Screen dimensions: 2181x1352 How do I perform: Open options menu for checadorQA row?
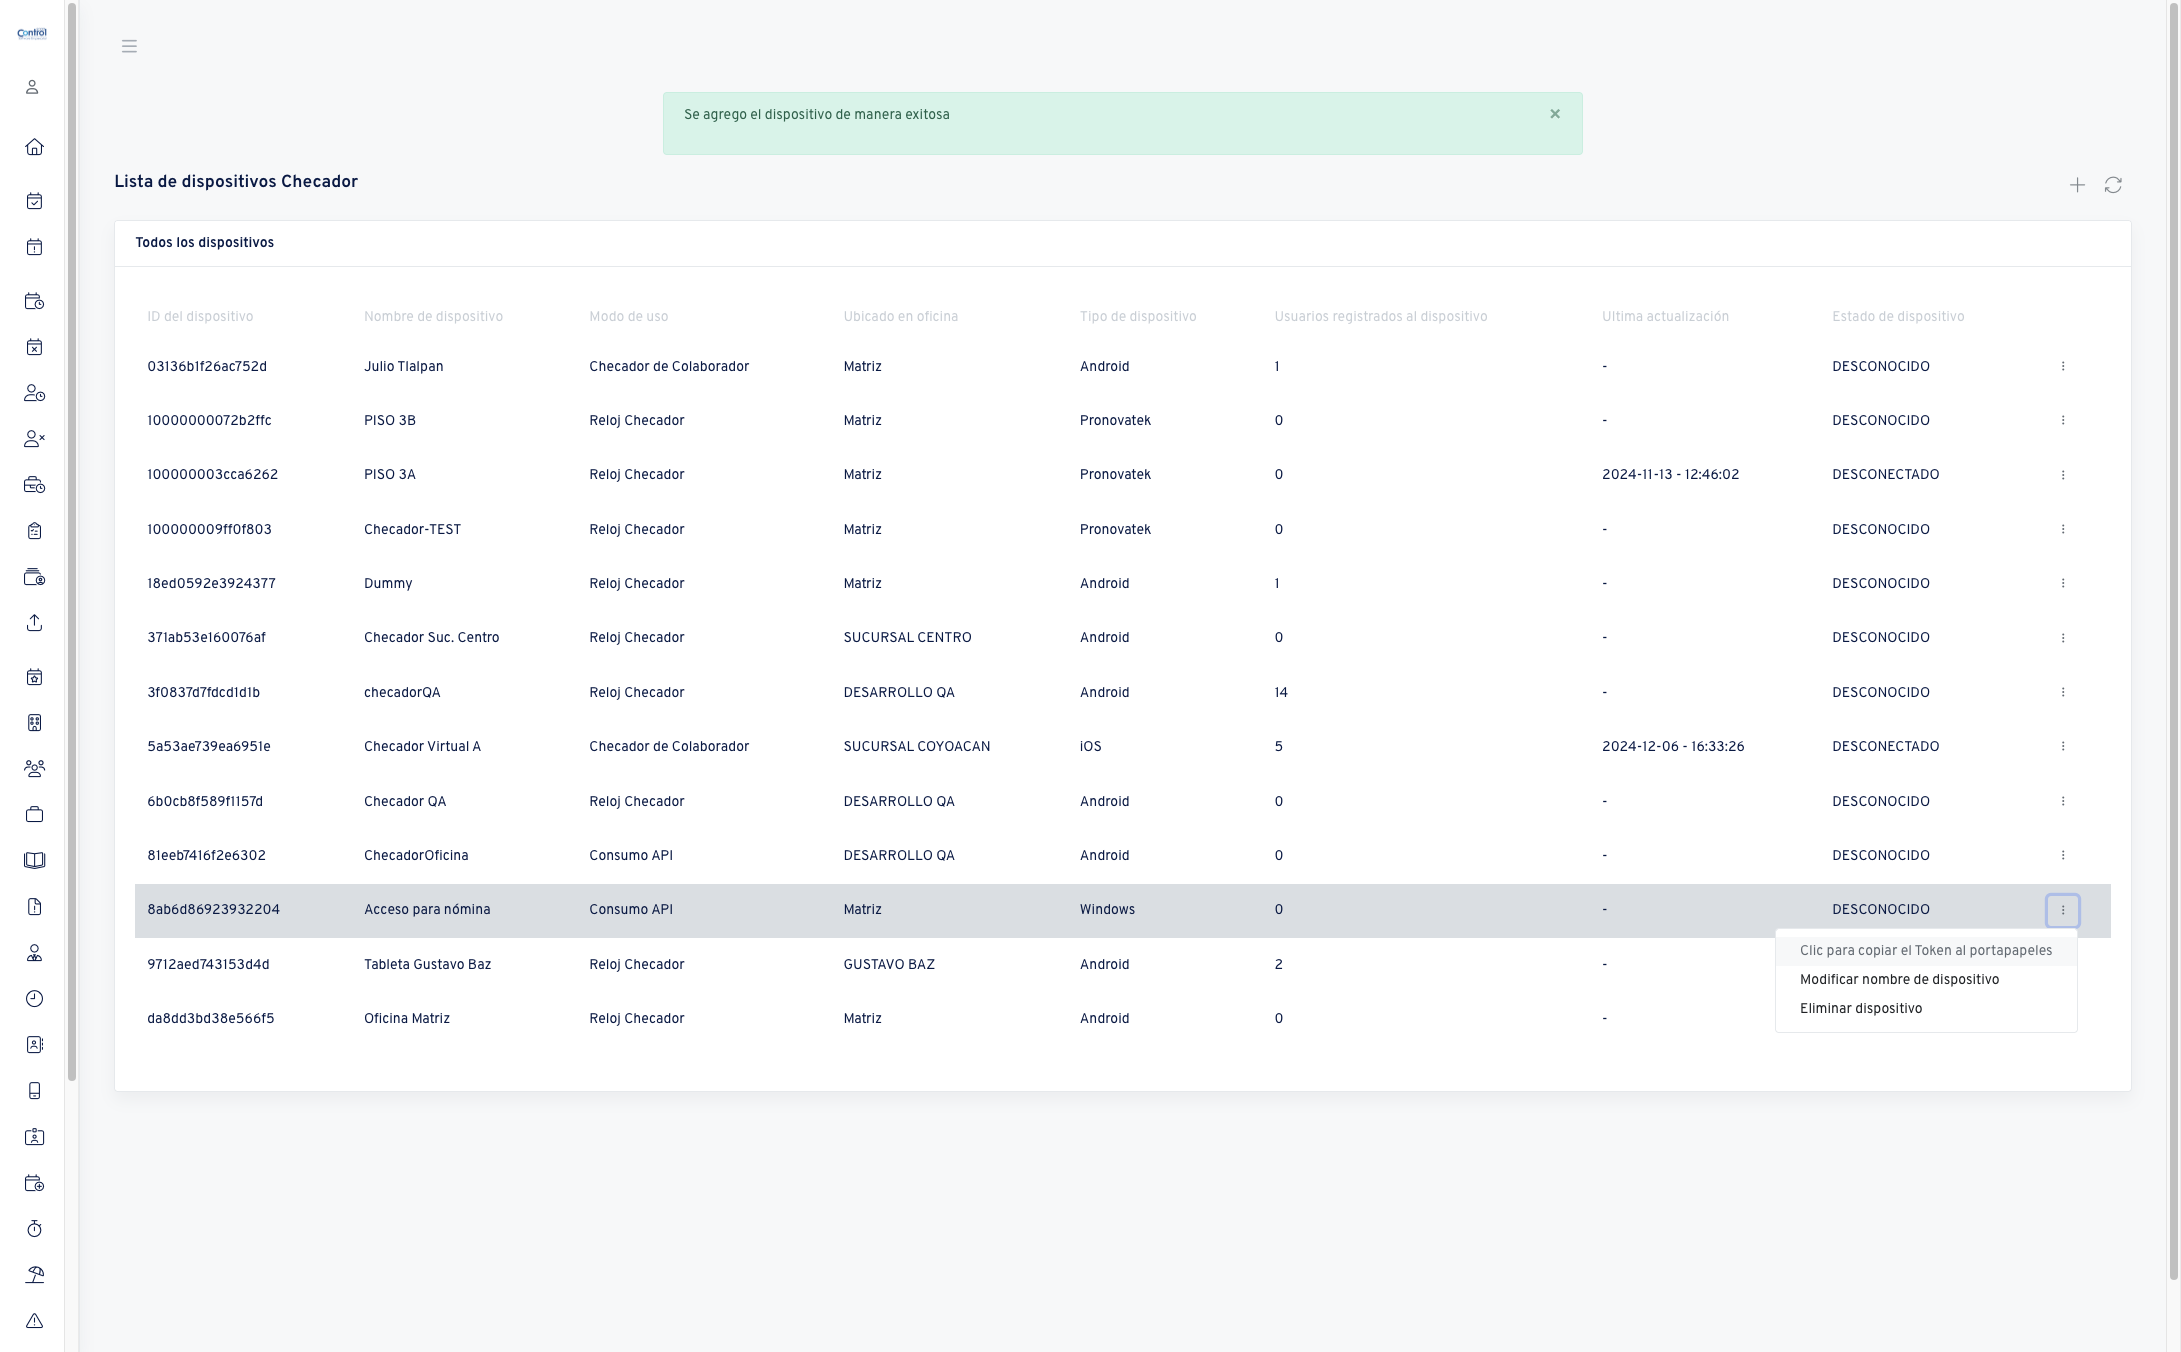coord(2063,692)
